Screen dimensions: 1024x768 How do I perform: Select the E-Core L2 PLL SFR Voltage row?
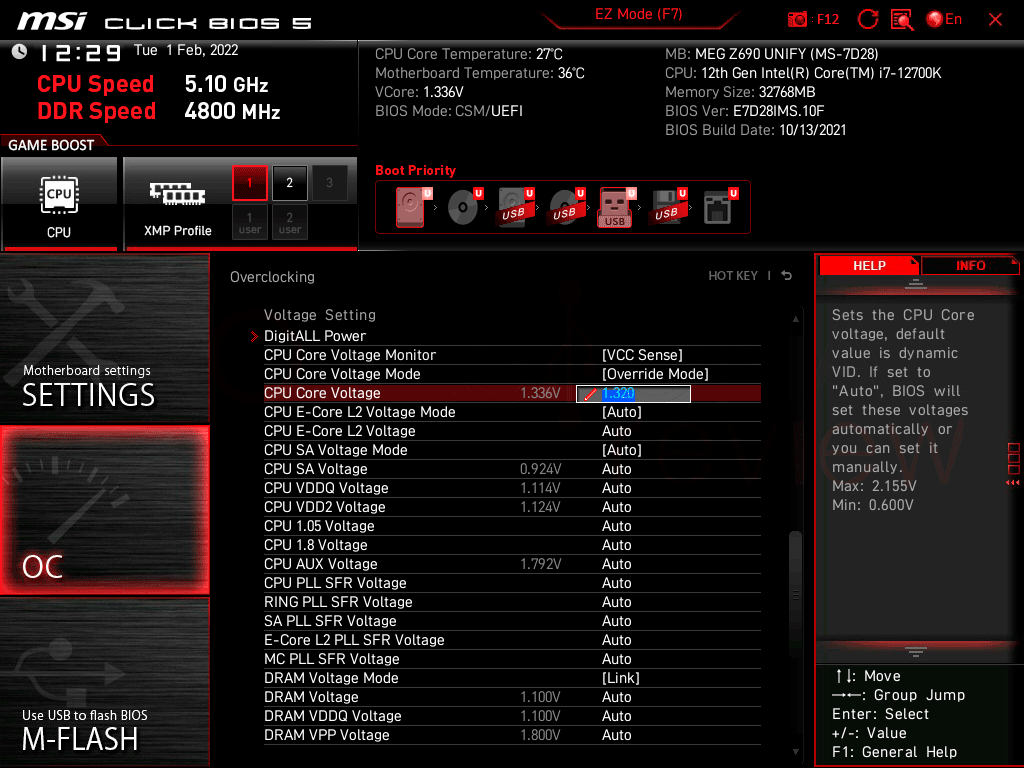(512, 640)
